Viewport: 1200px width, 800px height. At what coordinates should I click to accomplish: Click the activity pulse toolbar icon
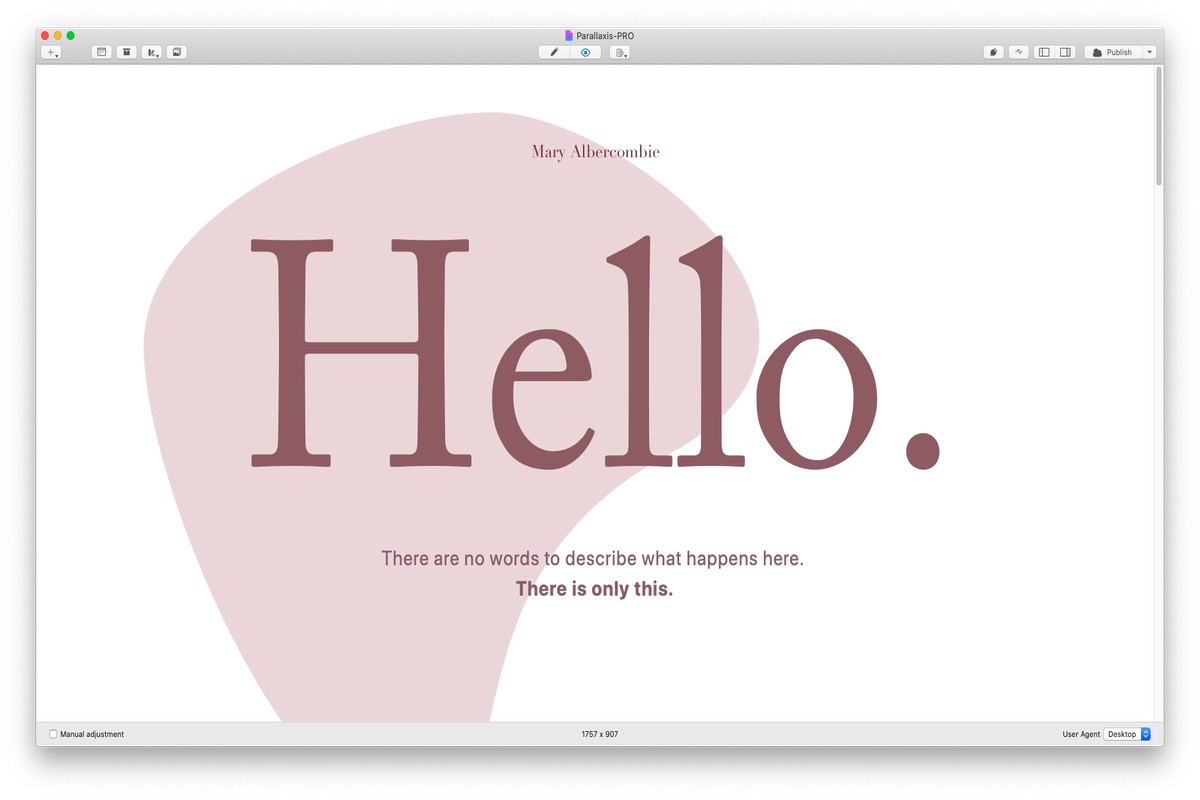[x=1018, y=52]
